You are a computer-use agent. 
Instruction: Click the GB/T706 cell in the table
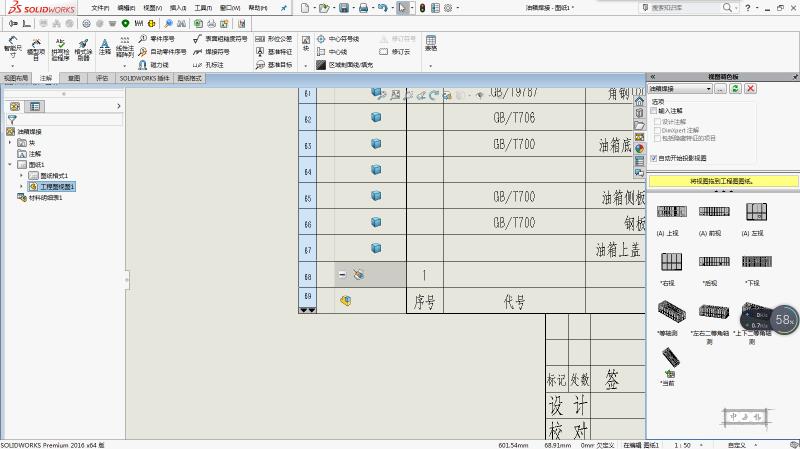coord(514,118)
